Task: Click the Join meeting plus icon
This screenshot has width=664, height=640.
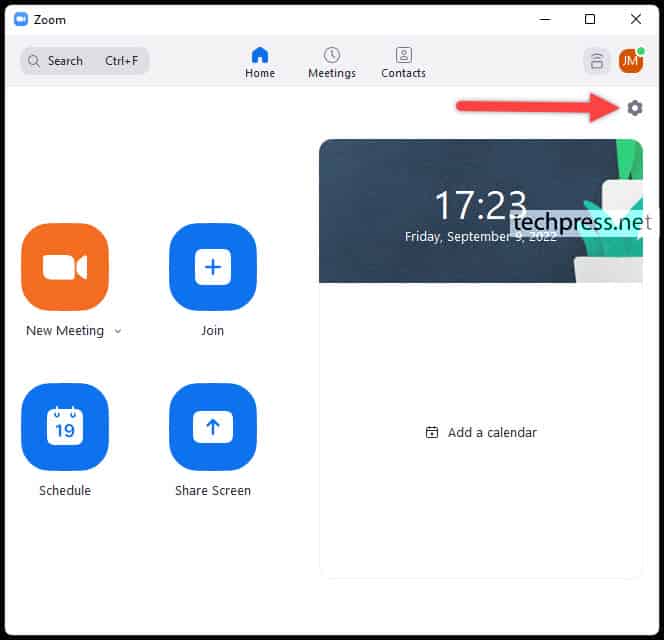Action: pyautogui.click(x=213, y=267)
